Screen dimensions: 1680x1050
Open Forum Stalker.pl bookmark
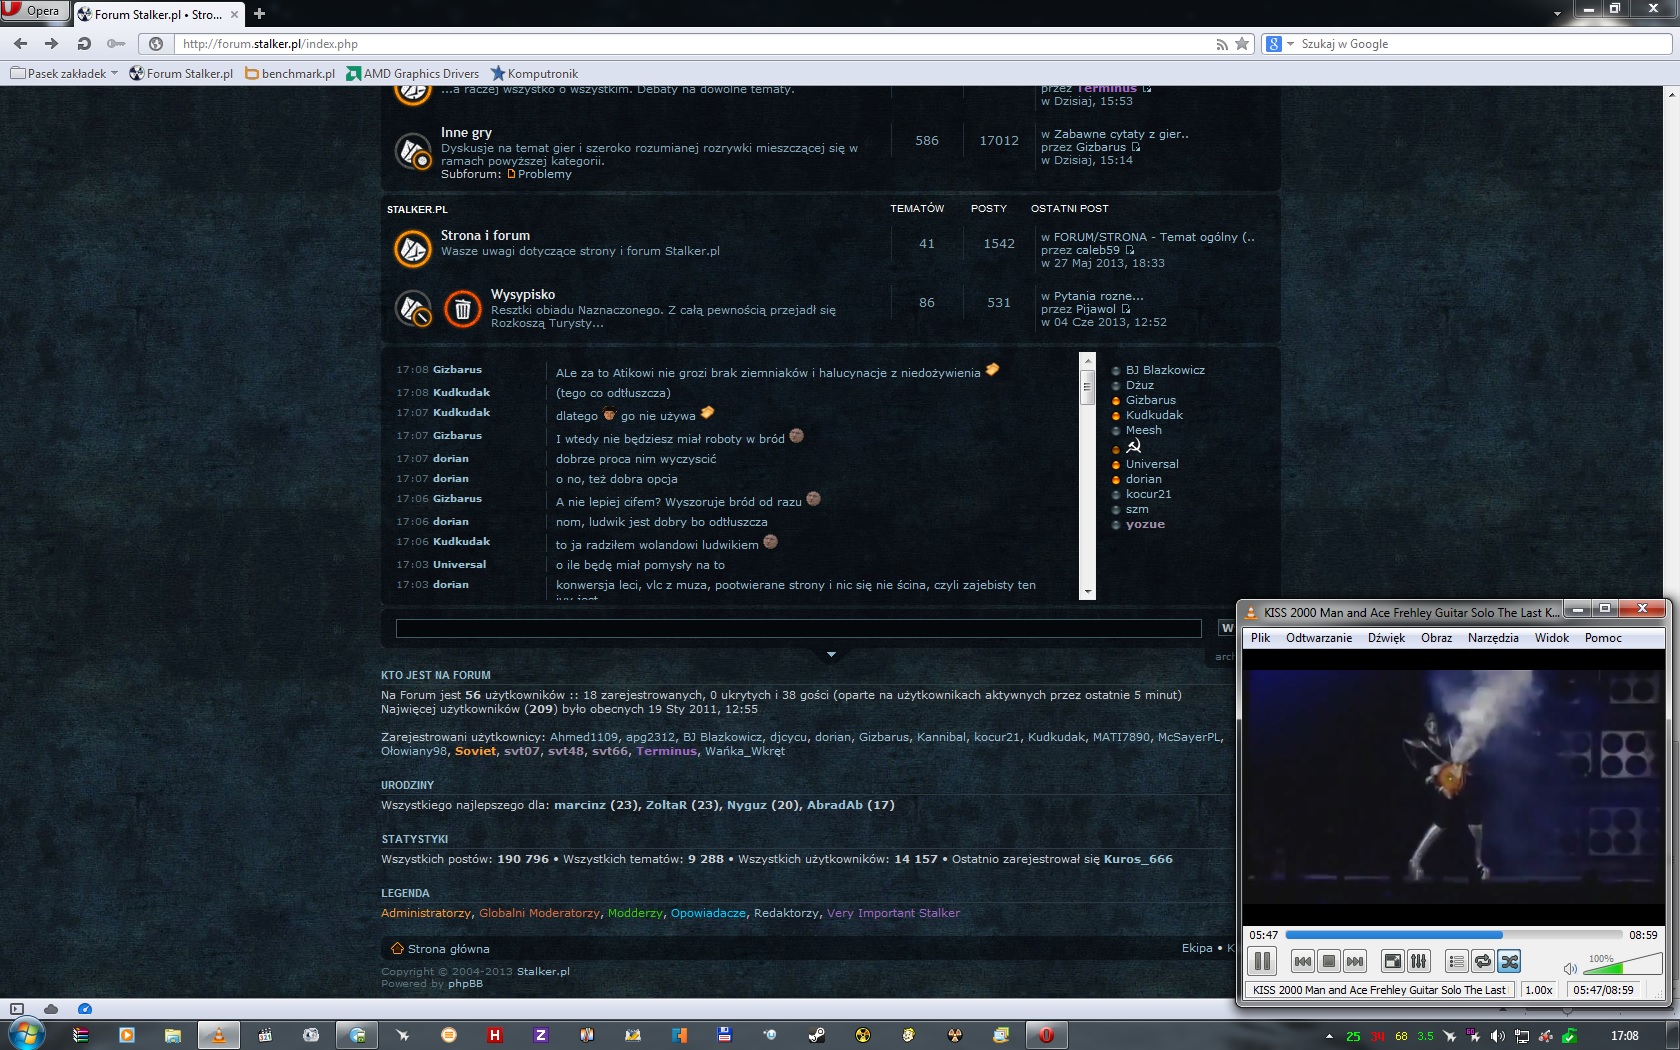click(181, 73)
